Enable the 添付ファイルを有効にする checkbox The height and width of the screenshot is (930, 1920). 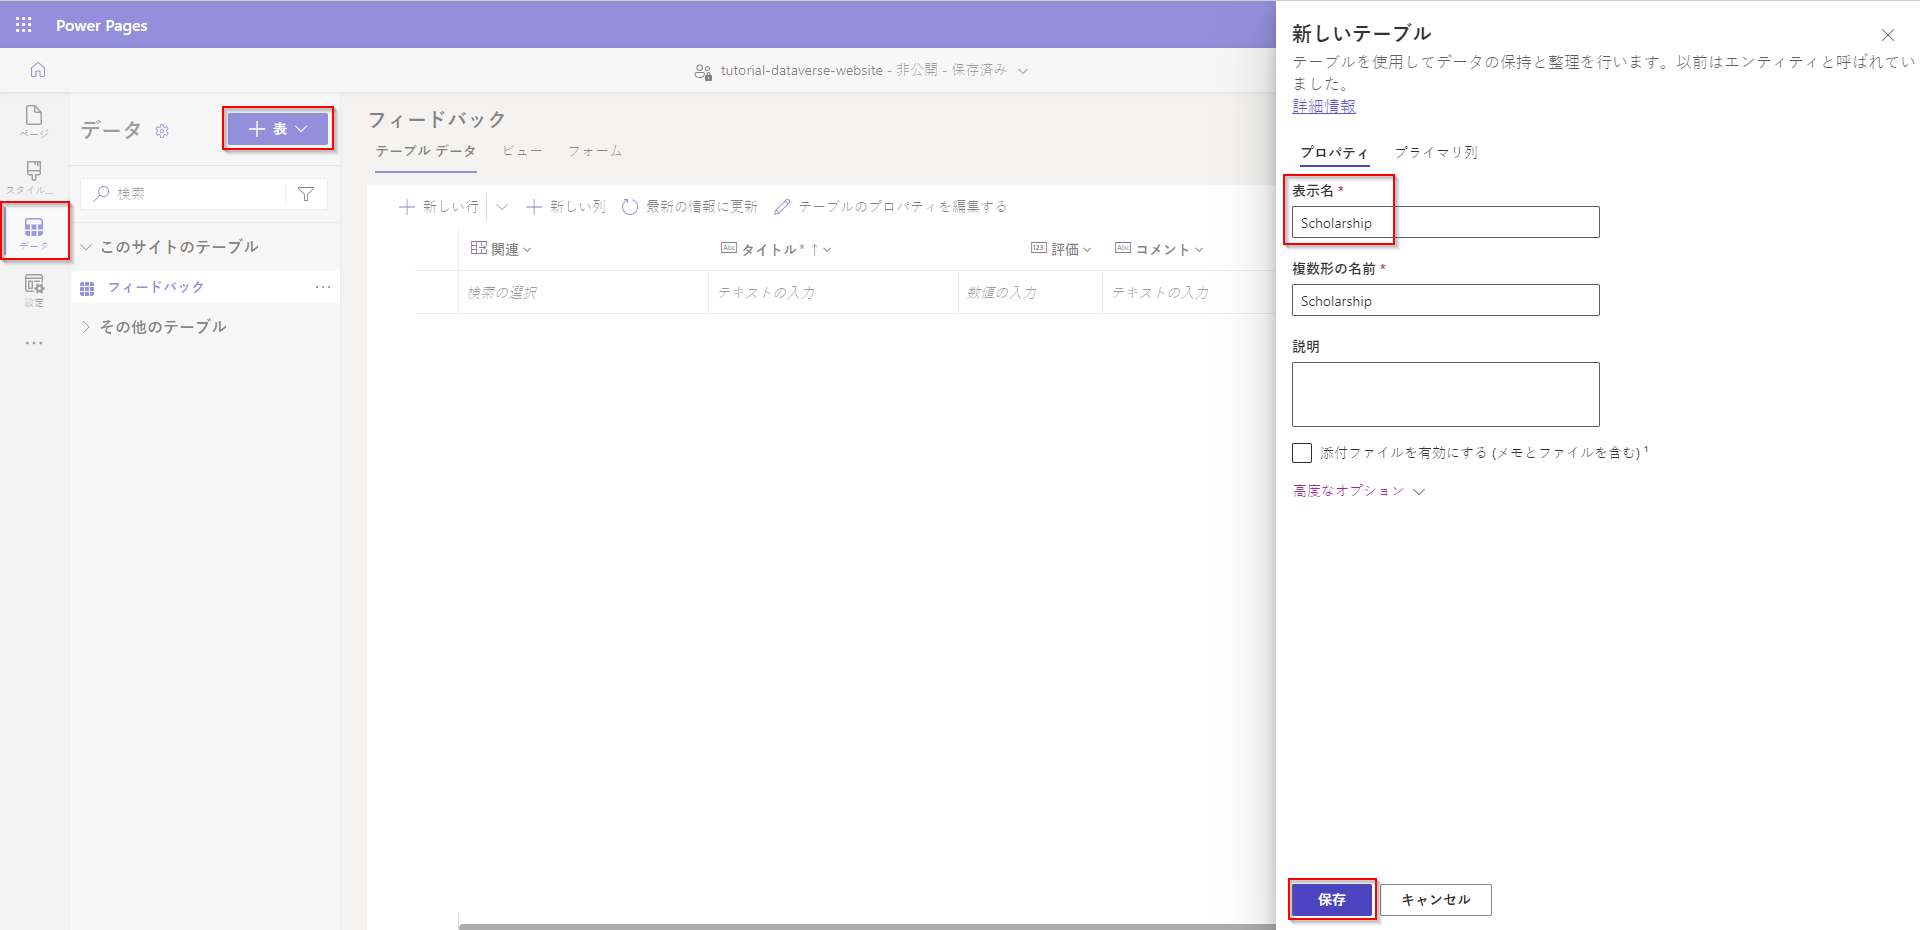point(1302,452)
